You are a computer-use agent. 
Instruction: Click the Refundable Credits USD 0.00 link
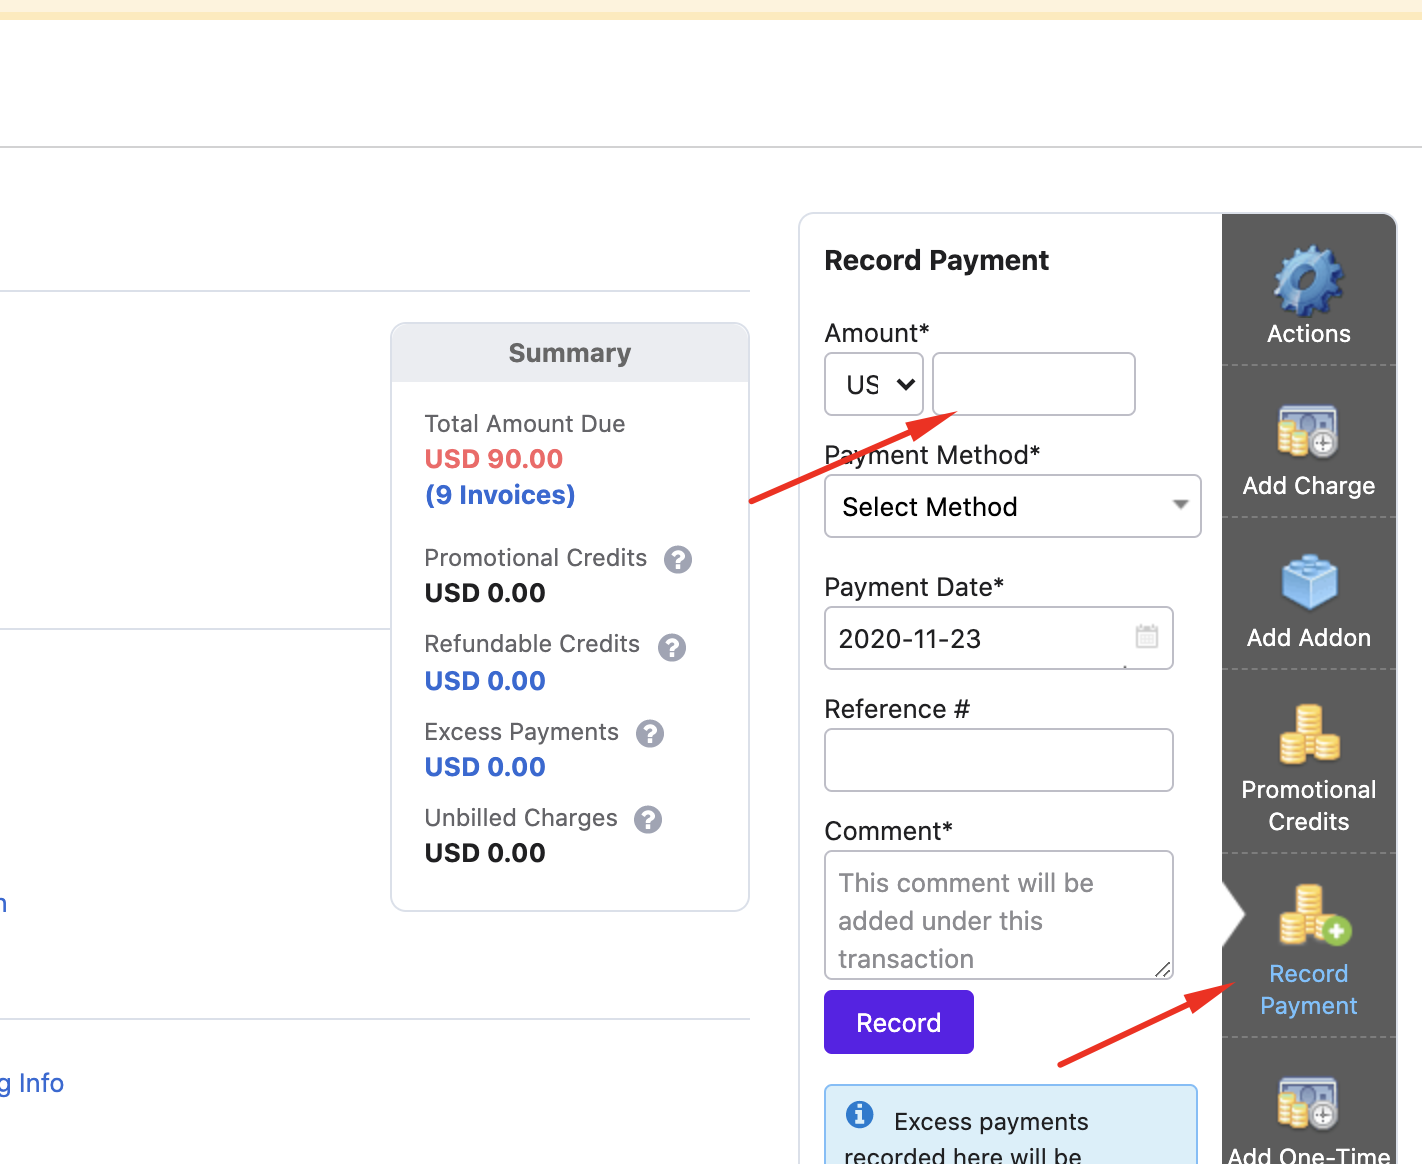(x=485, y=681)
